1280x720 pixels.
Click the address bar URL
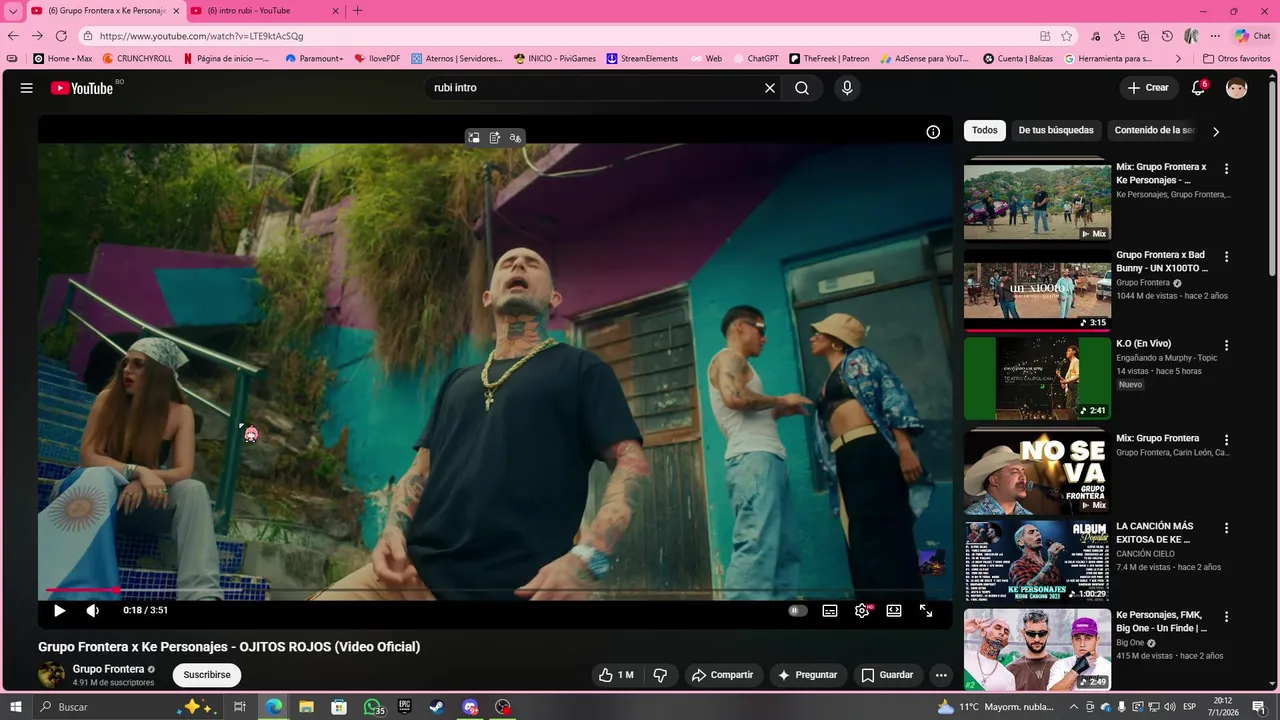pos(202,36)
